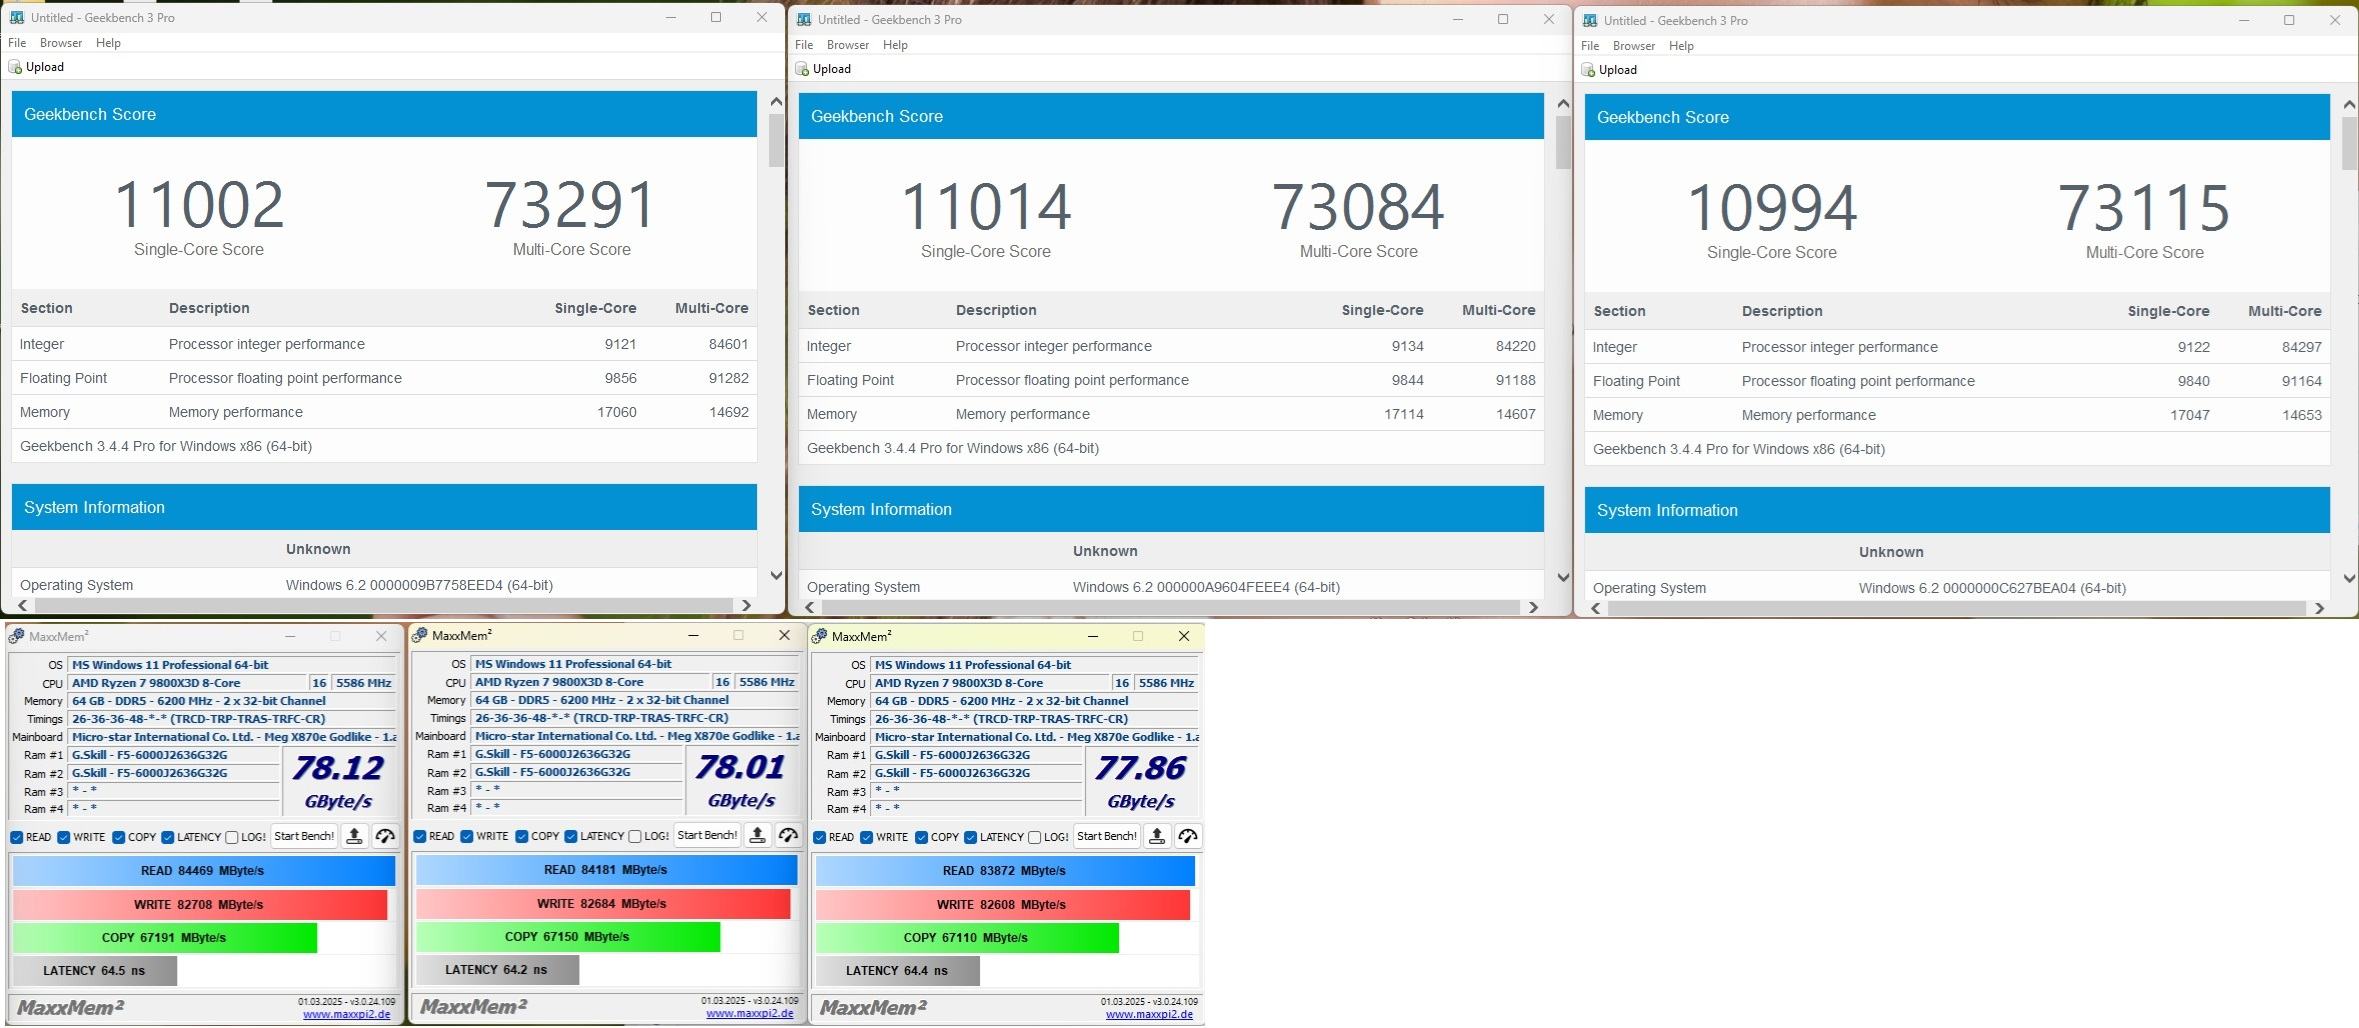
Task: Click the scroll-down arrow in the 73084 multi-core Geekbench window
Action: (1563, 577)
